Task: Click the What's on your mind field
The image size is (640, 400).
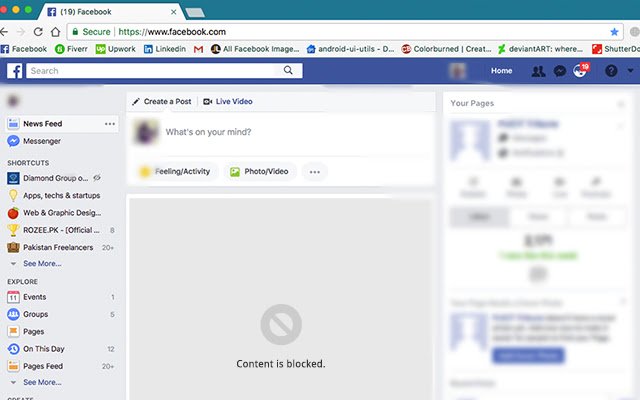Action: (x=208, y=132)
